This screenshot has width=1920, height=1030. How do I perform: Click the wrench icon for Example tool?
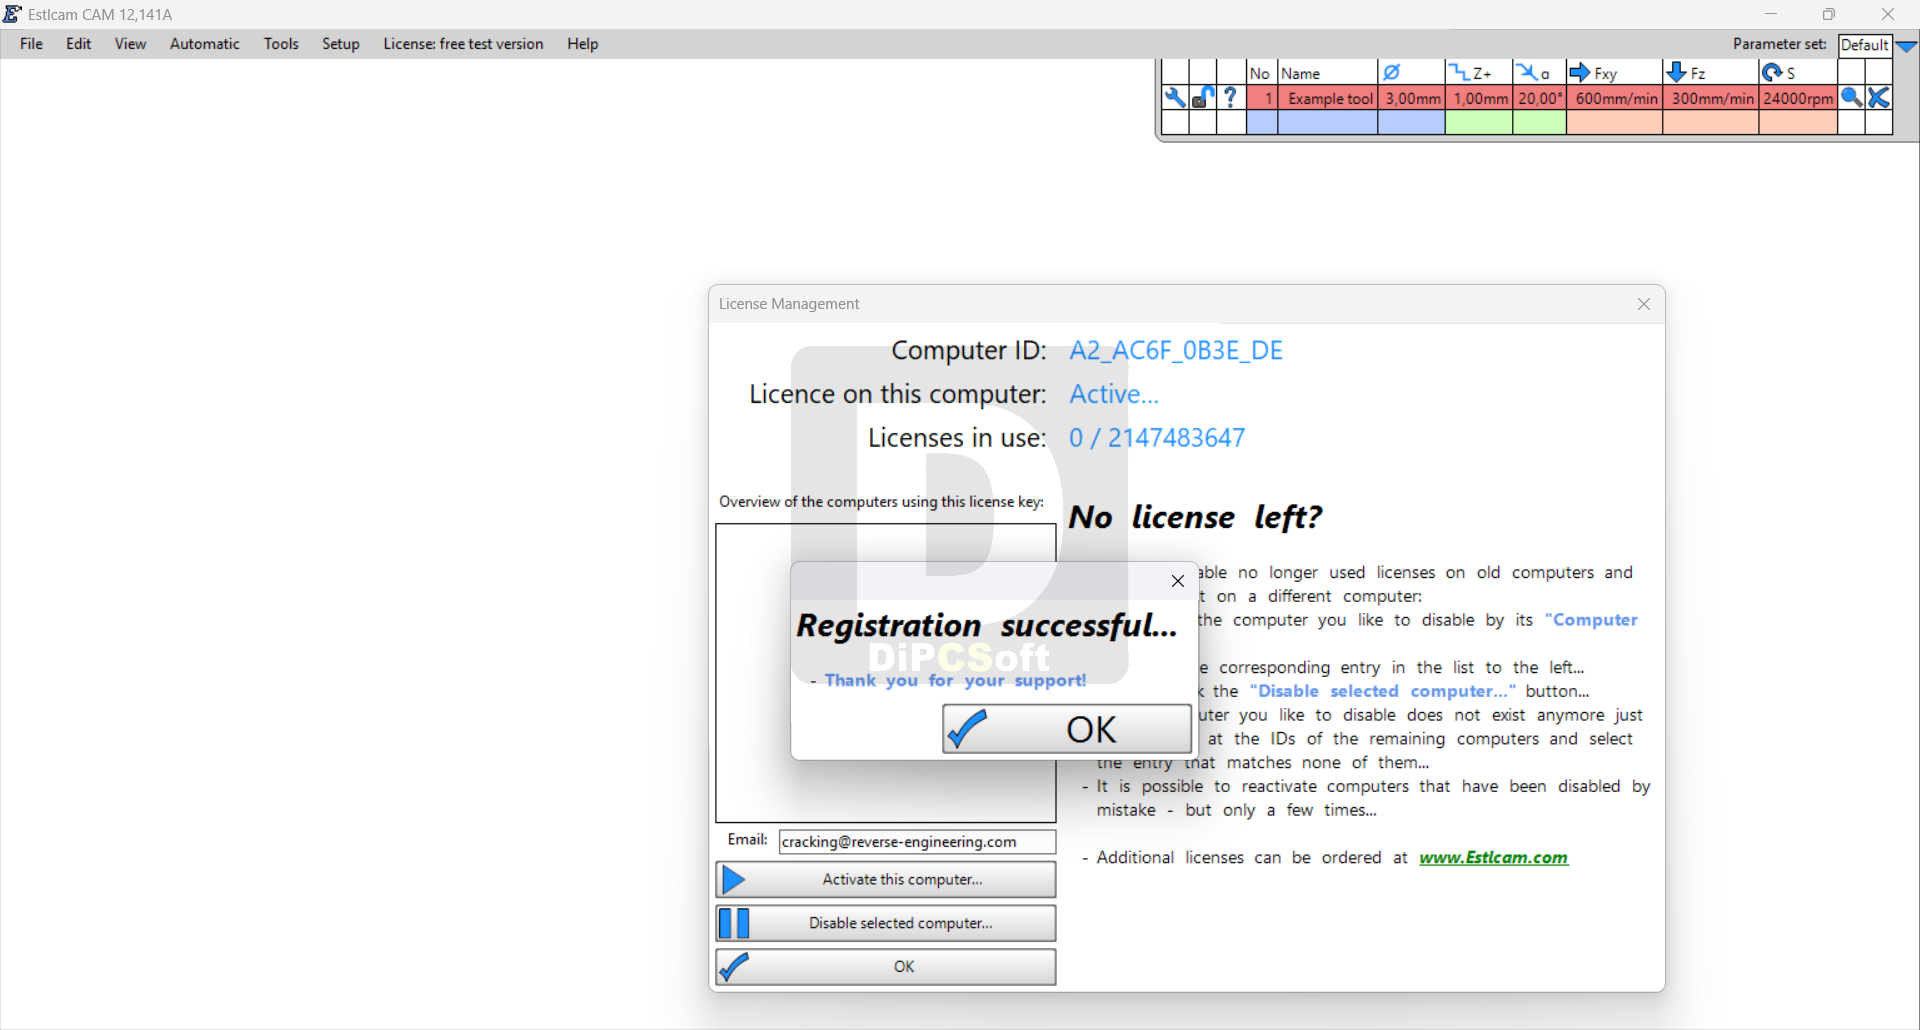click(x=1175, y=98)
